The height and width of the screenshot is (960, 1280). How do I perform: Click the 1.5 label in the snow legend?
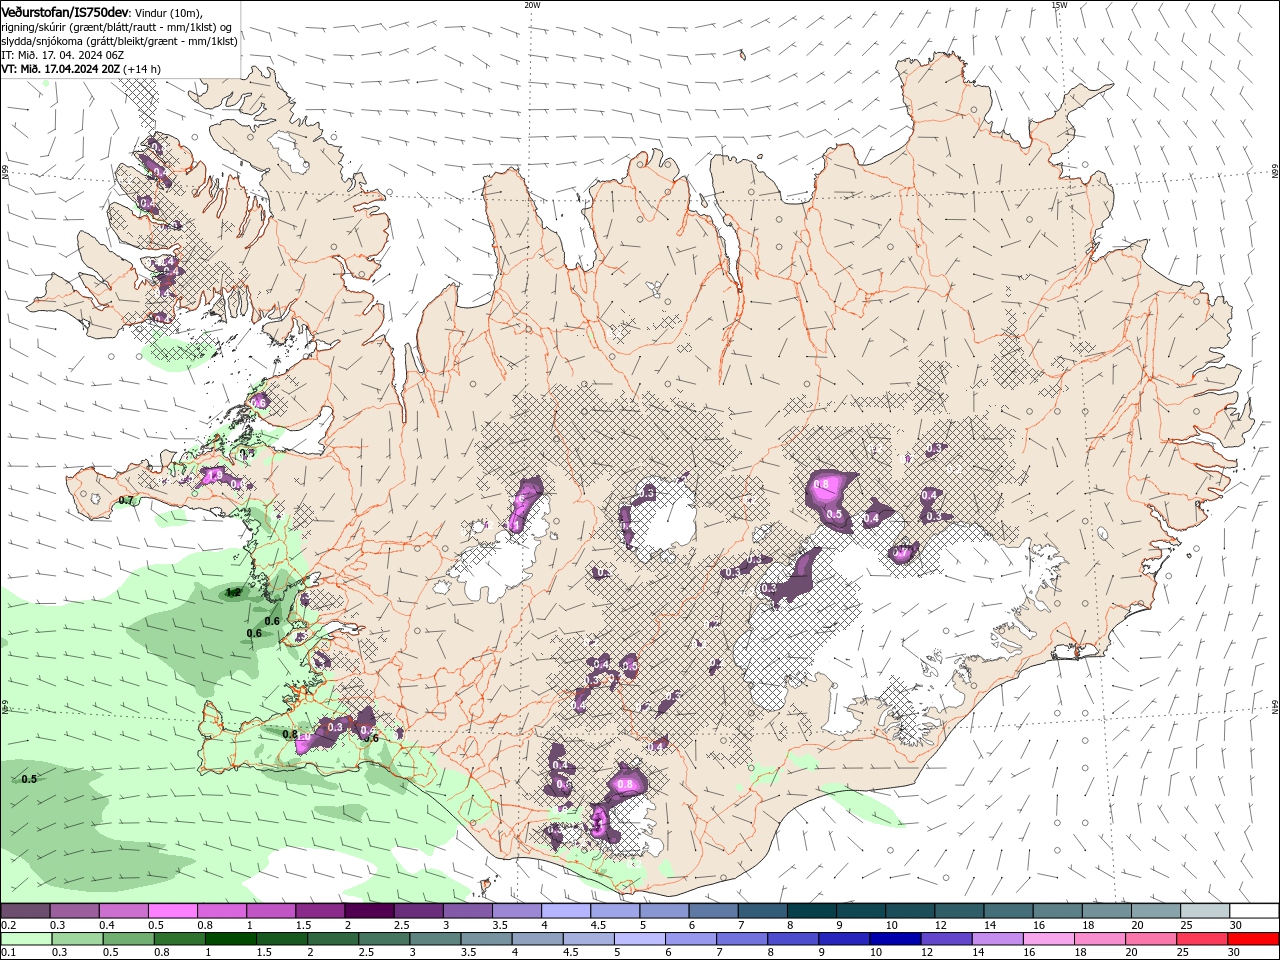[303, 925]
